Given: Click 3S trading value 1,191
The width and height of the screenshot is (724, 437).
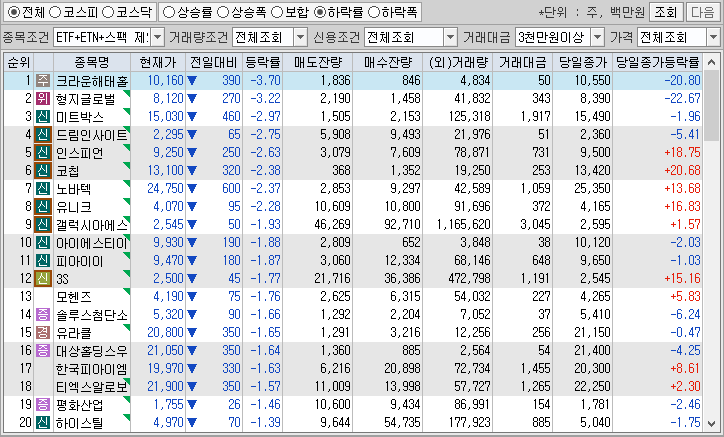Looking at the screenshot, I should click(536, 279).
